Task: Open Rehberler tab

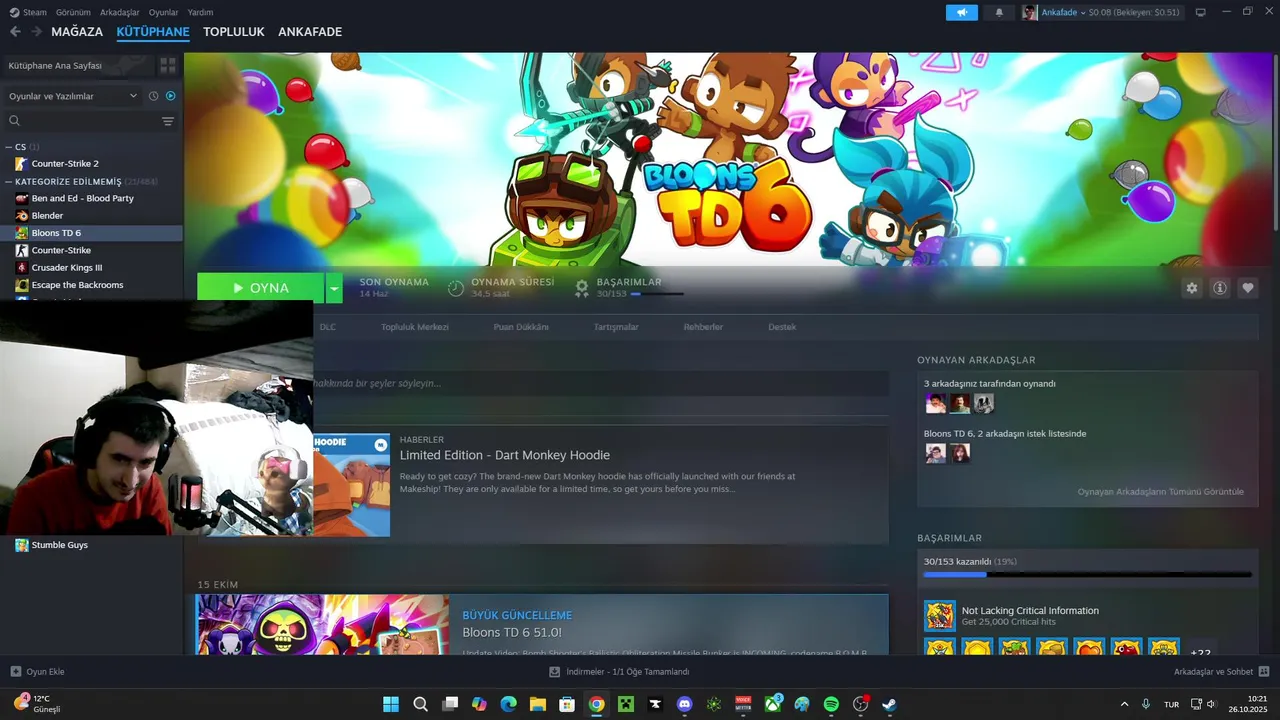Action: [x=703, y=327]
